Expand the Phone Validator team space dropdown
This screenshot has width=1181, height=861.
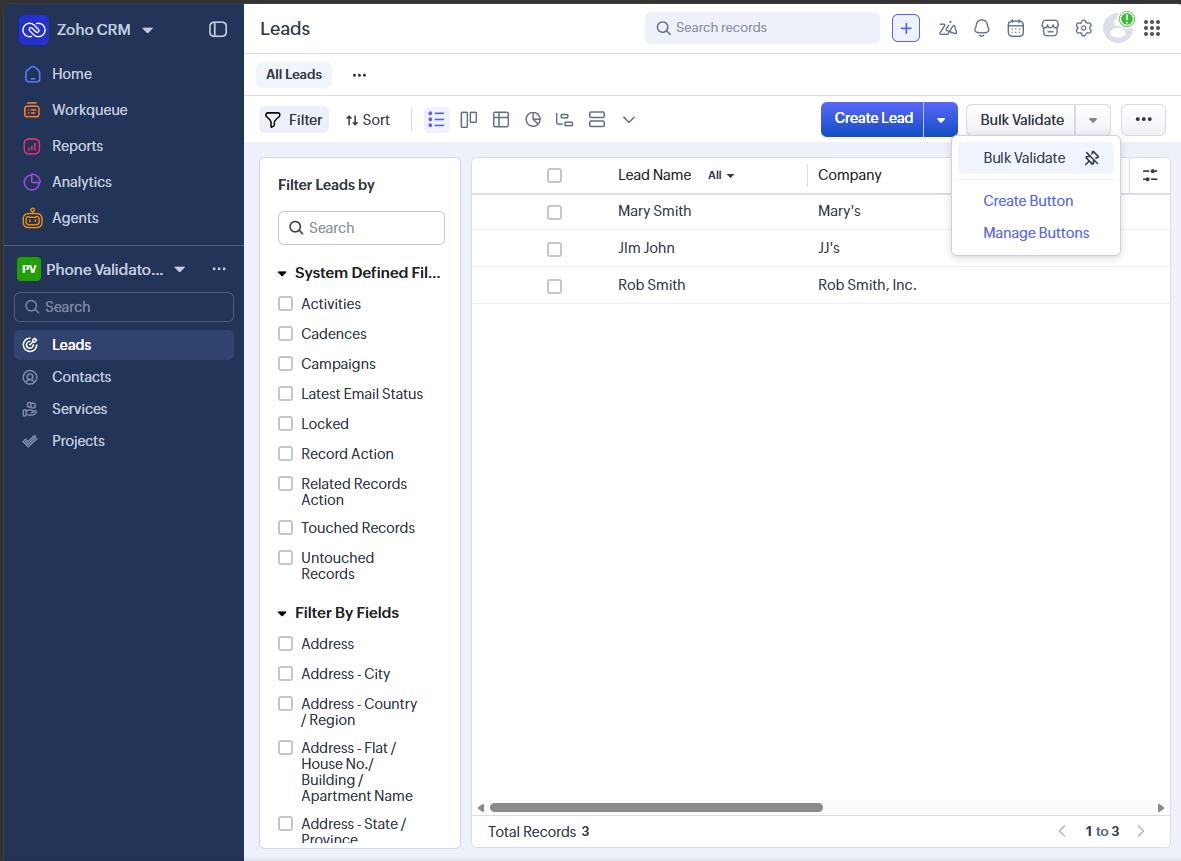tap(179, 270)
